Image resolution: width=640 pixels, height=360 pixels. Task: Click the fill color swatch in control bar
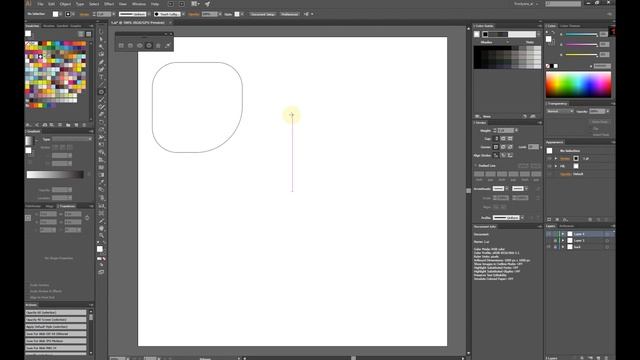click(x=56, y=14)
